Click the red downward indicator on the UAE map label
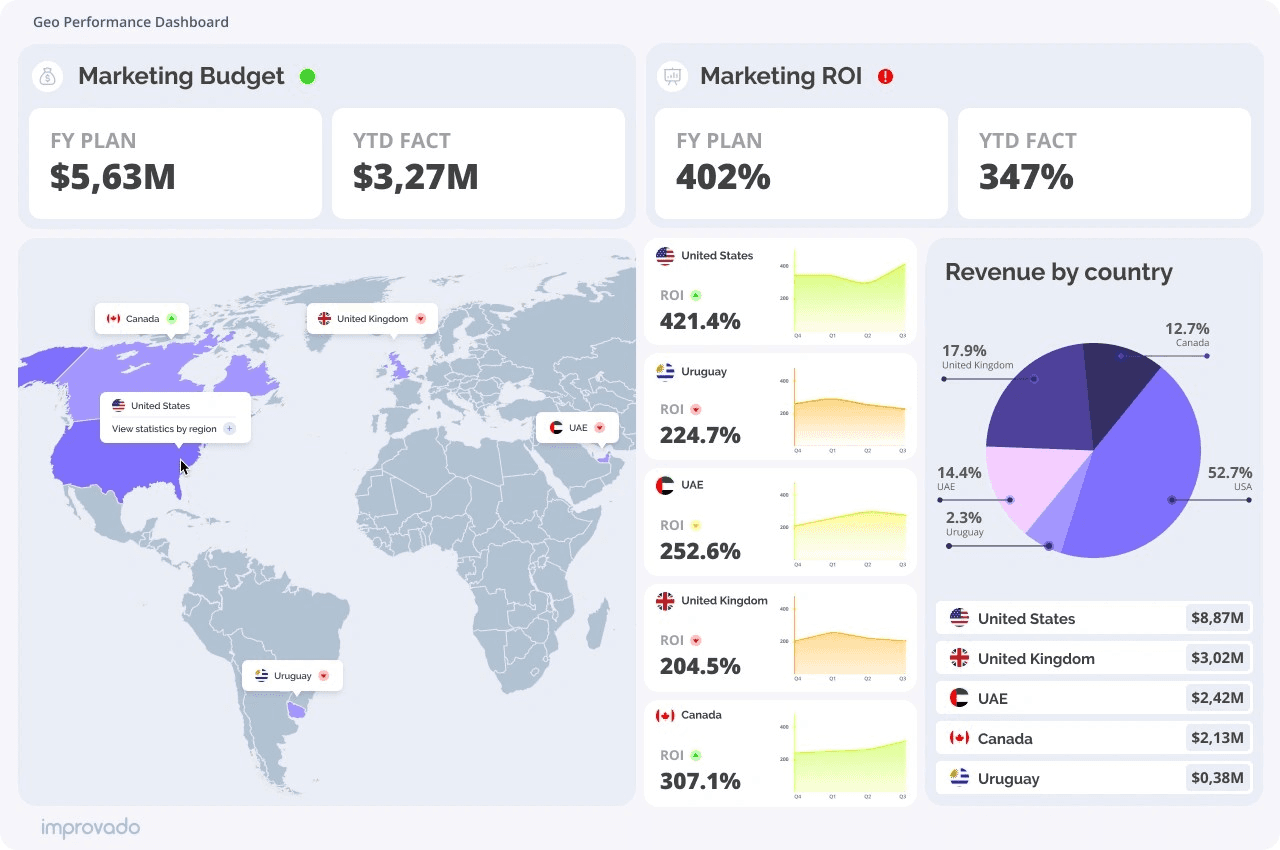 pyautogui.click(x=601, y=427)
